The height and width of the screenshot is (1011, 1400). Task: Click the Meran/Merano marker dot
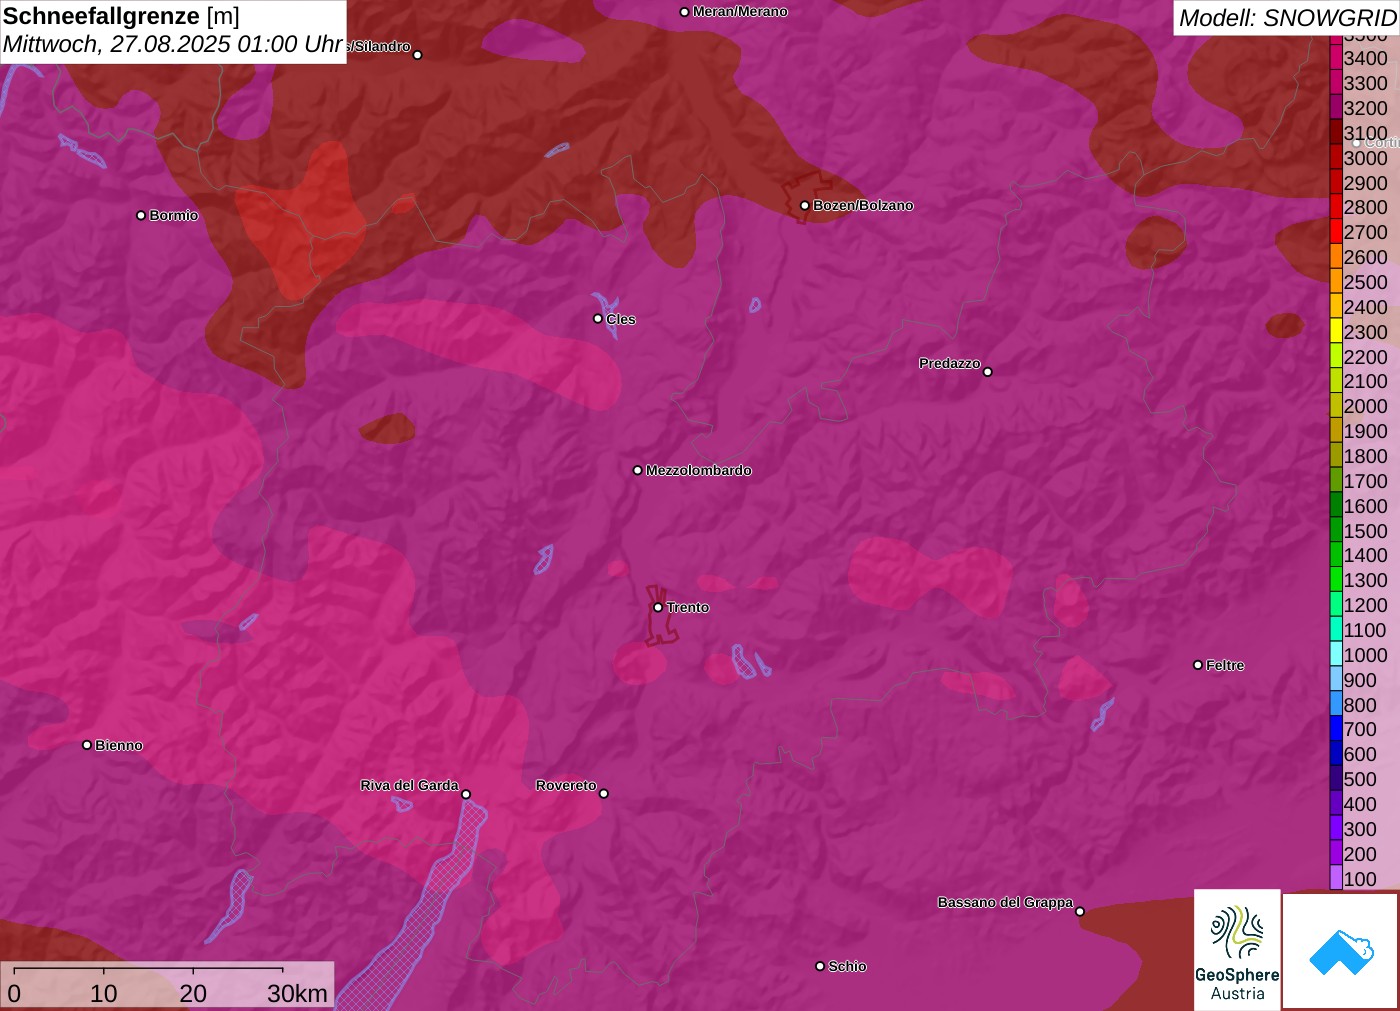[x=684, y=12]
